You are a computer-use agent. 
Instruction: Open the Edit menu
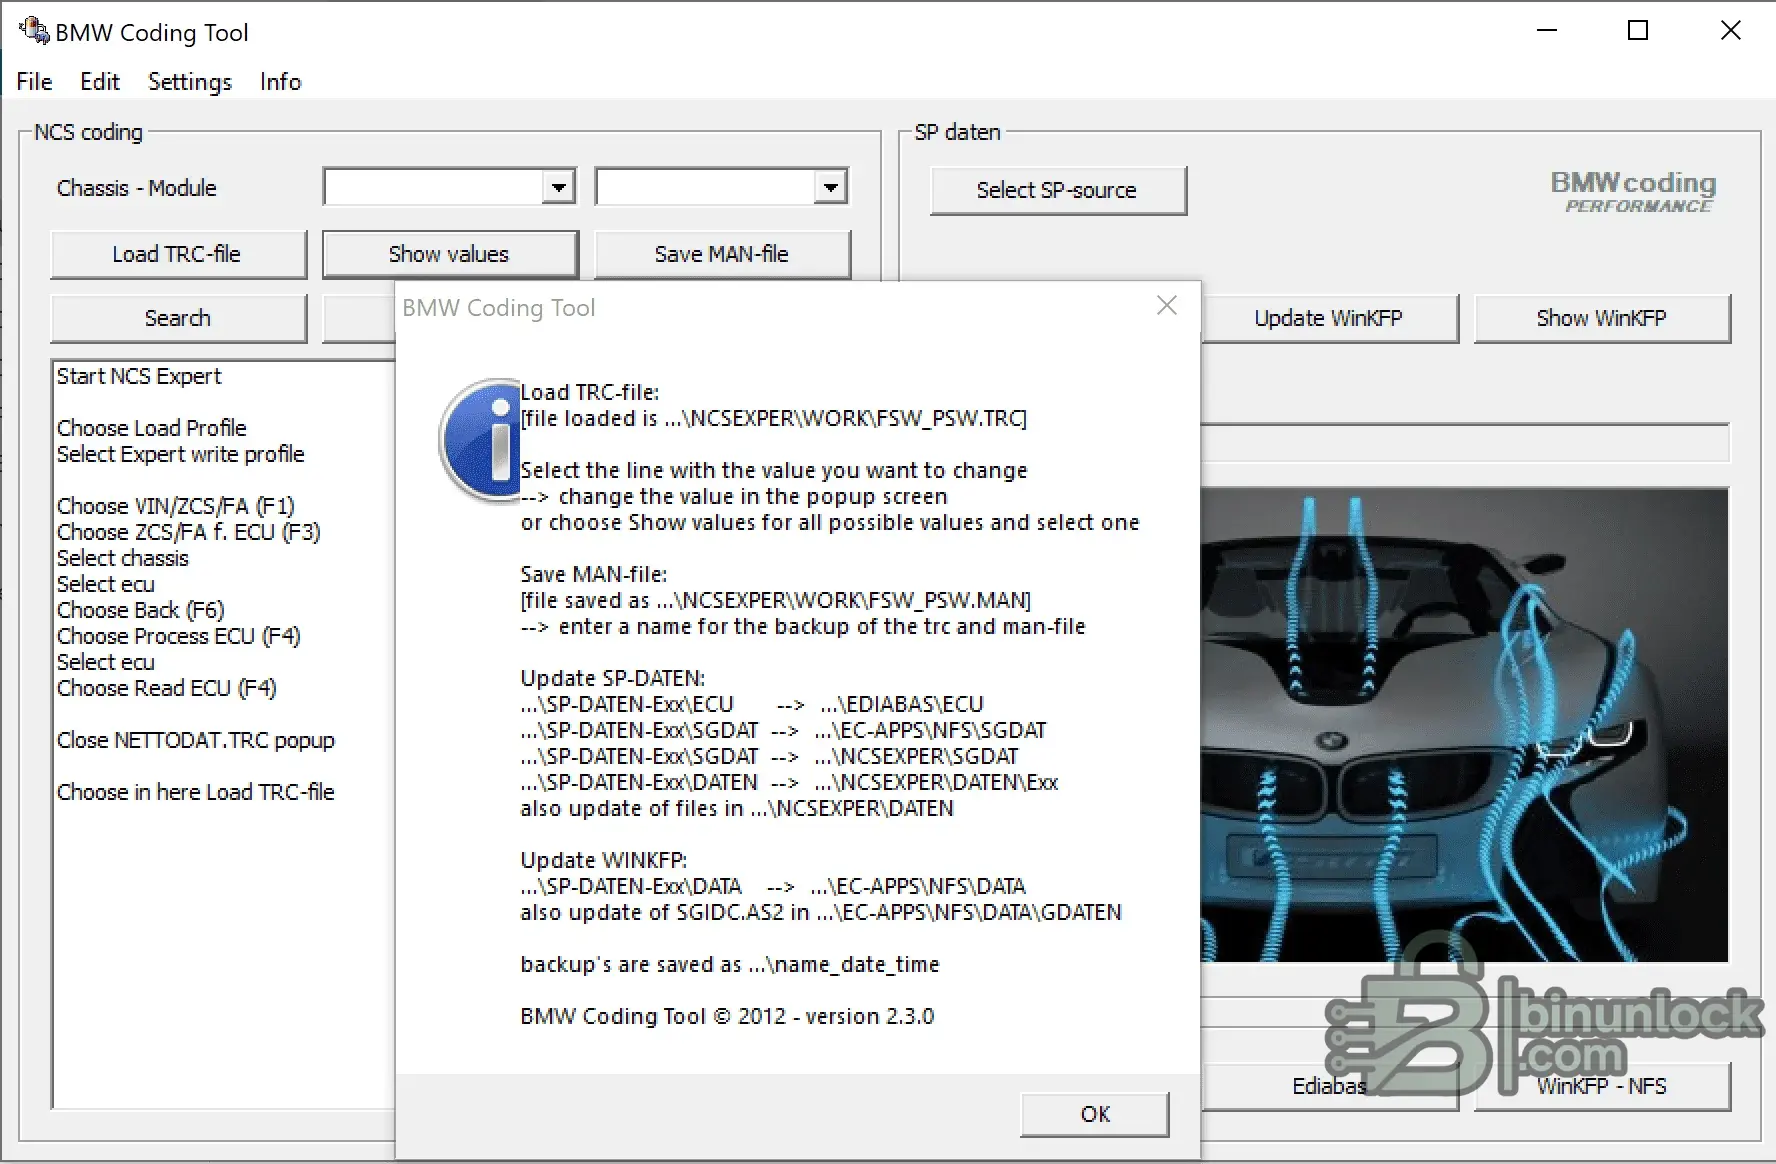point(100,82)
